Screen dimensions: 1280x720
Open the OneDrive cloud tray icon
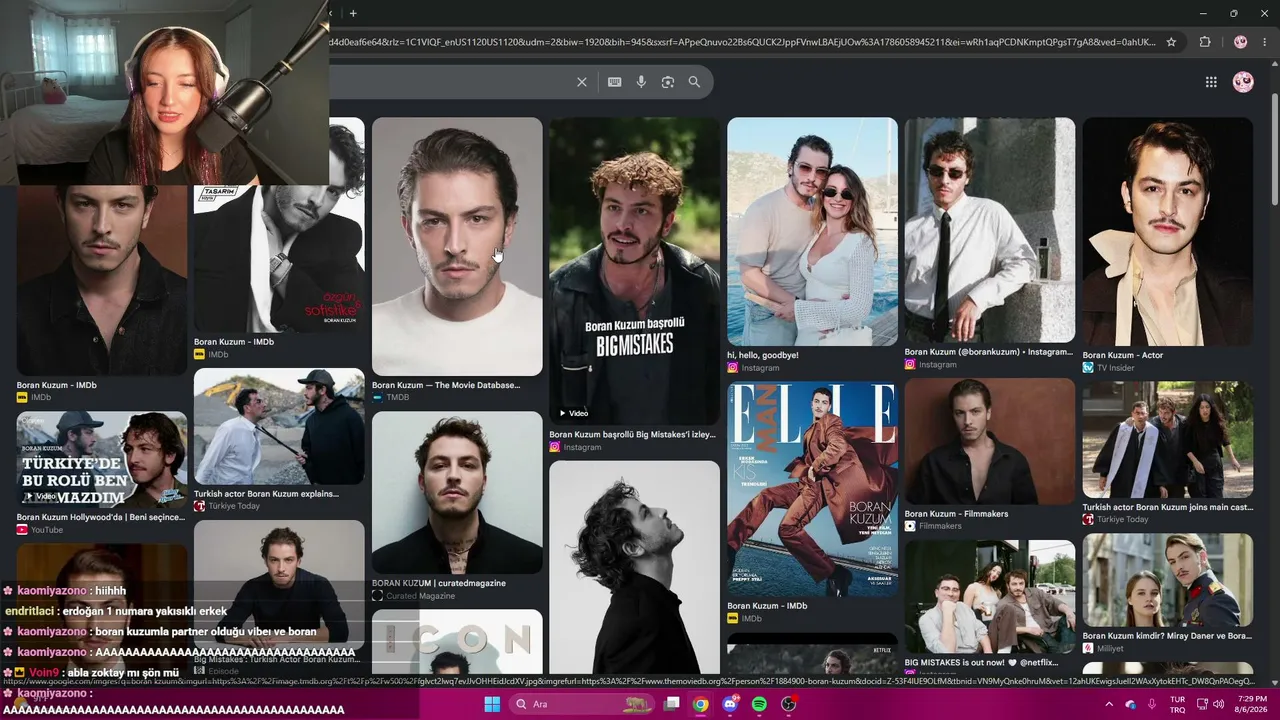1130,704
